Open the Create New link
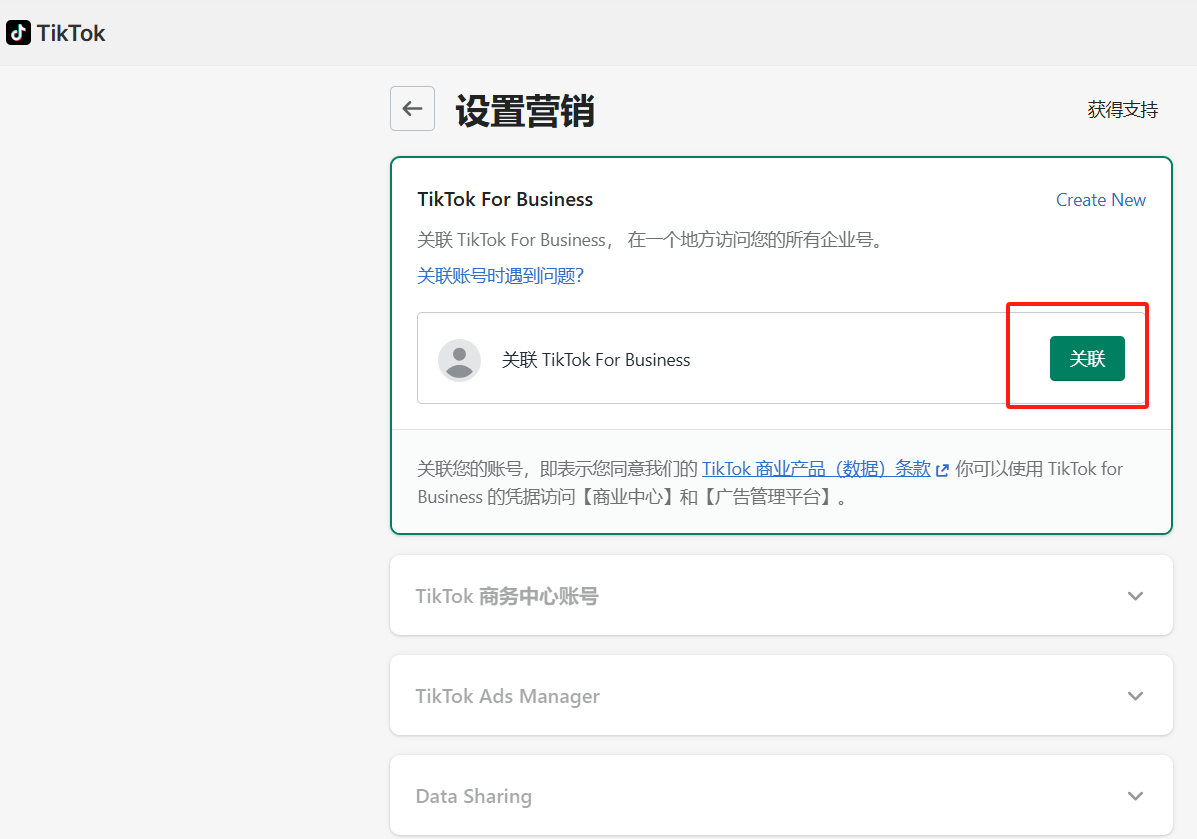Screen dimensions: 1197x839 point(1100,200)
